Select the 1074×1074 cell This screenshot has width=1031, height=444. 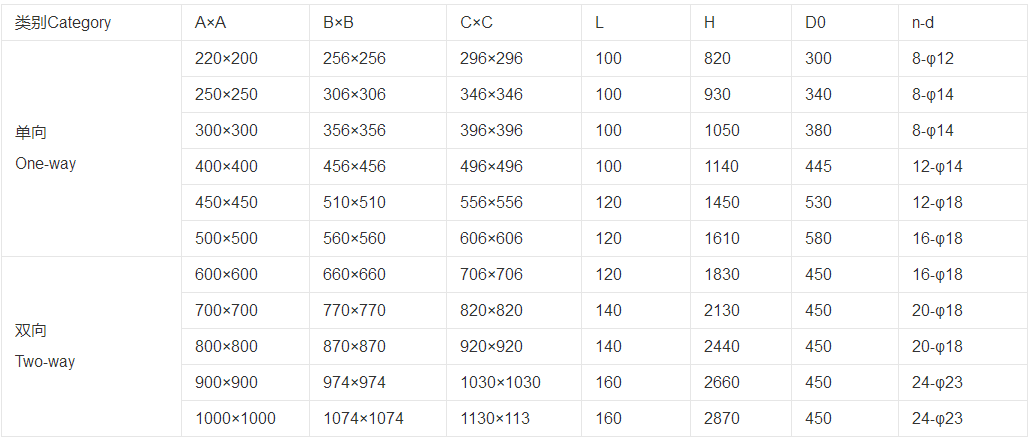coord(363,419)
